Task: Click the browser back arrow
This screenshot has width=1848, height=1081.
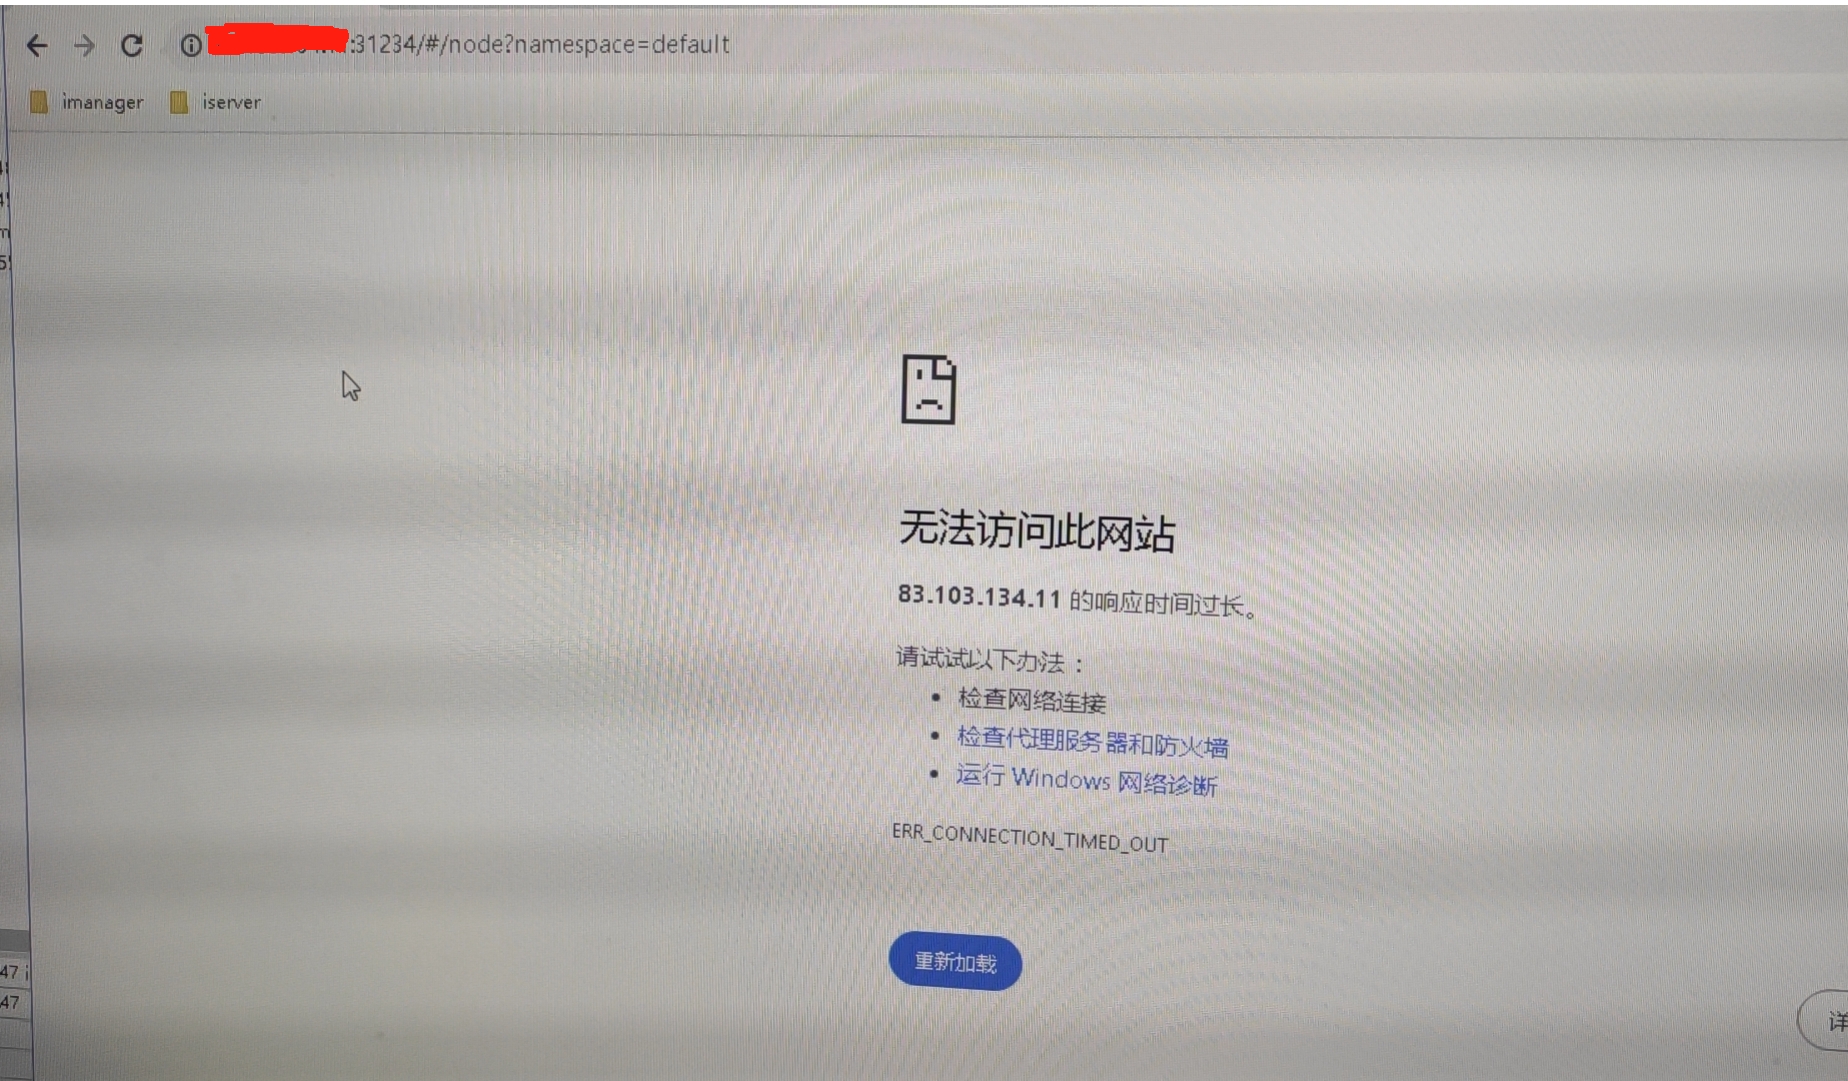Action: pos(37,46)
